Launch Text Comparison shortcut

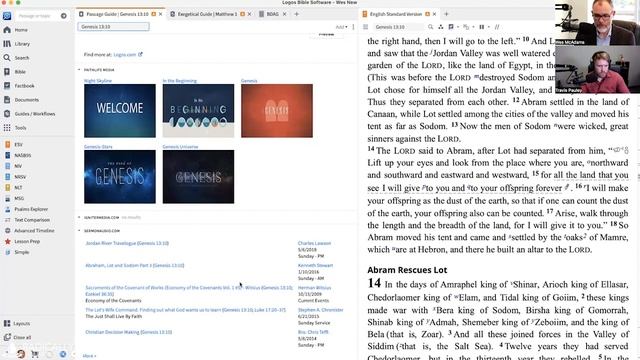[x=27, y=220]
